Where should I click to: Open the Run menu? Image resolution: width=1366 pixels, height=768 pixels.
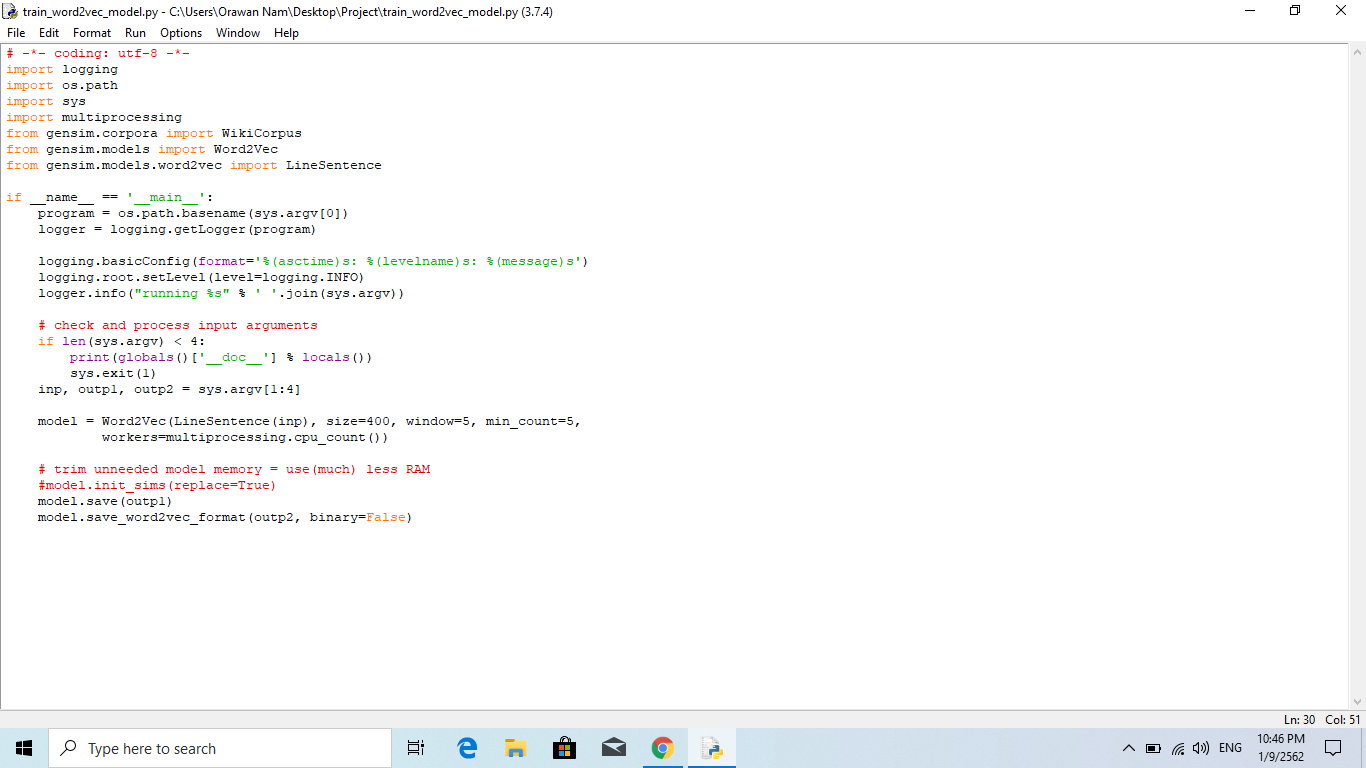135,32
